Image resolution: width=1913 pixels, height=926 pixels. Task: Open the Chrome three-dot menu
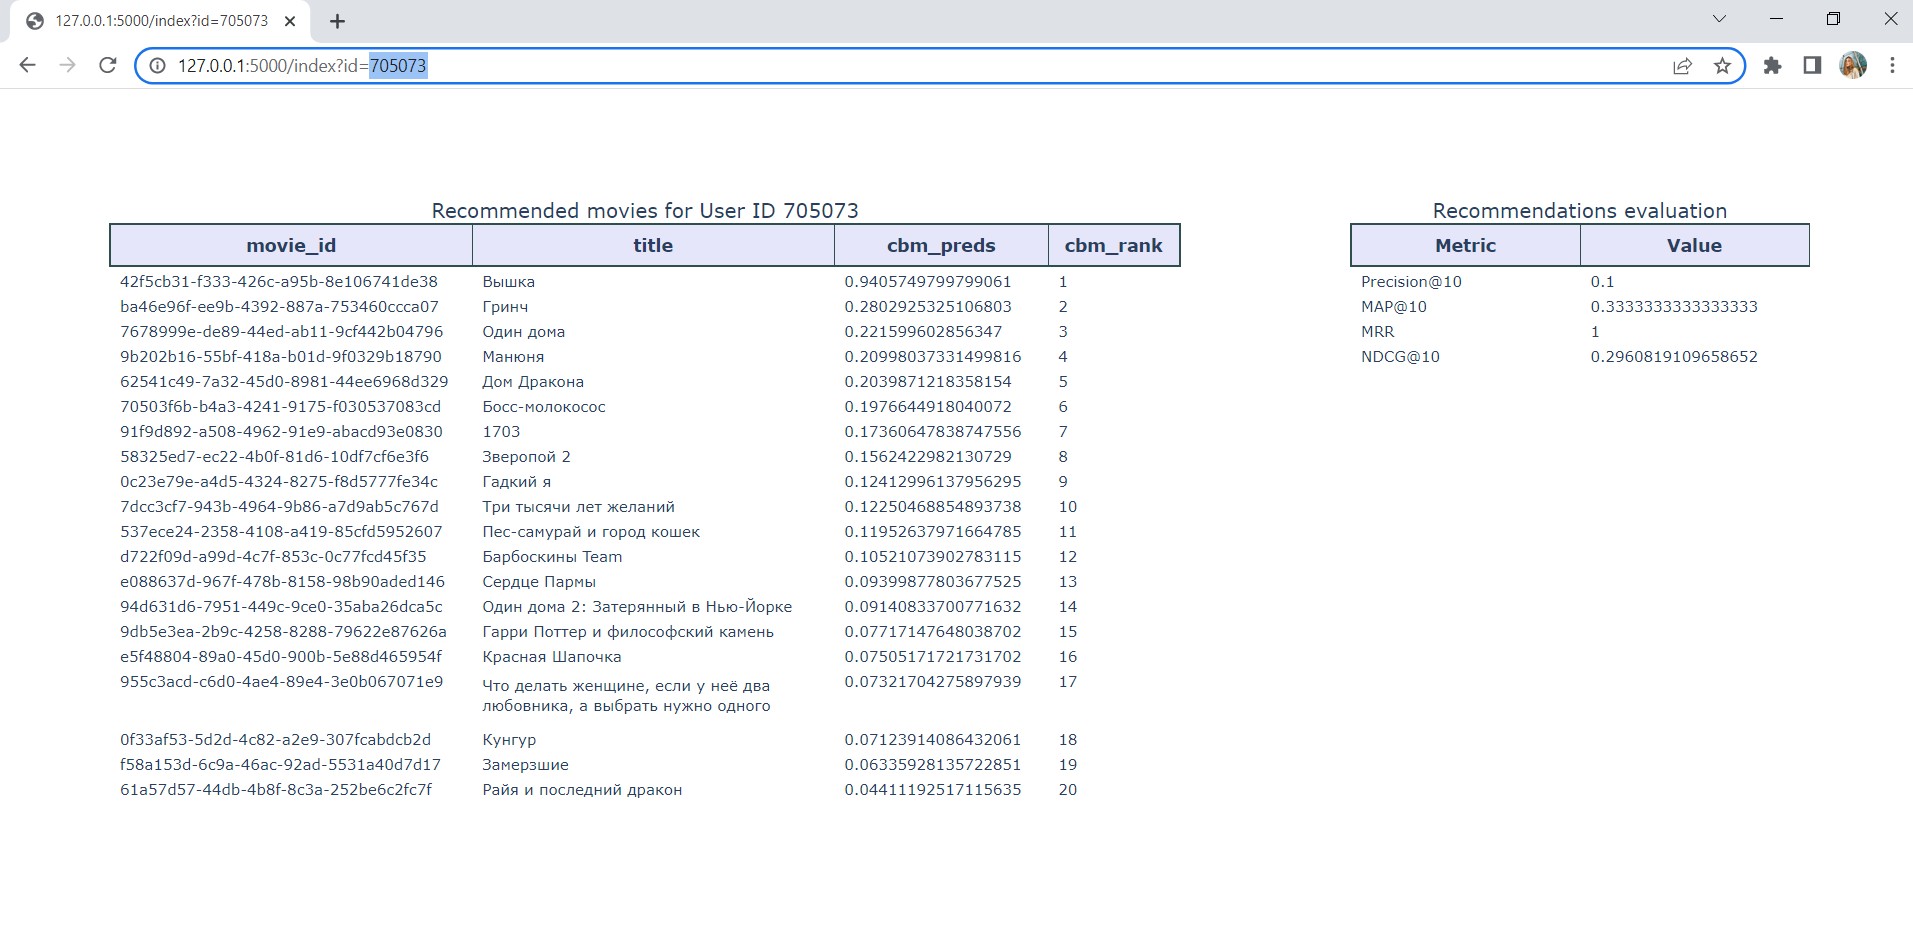1891,65
